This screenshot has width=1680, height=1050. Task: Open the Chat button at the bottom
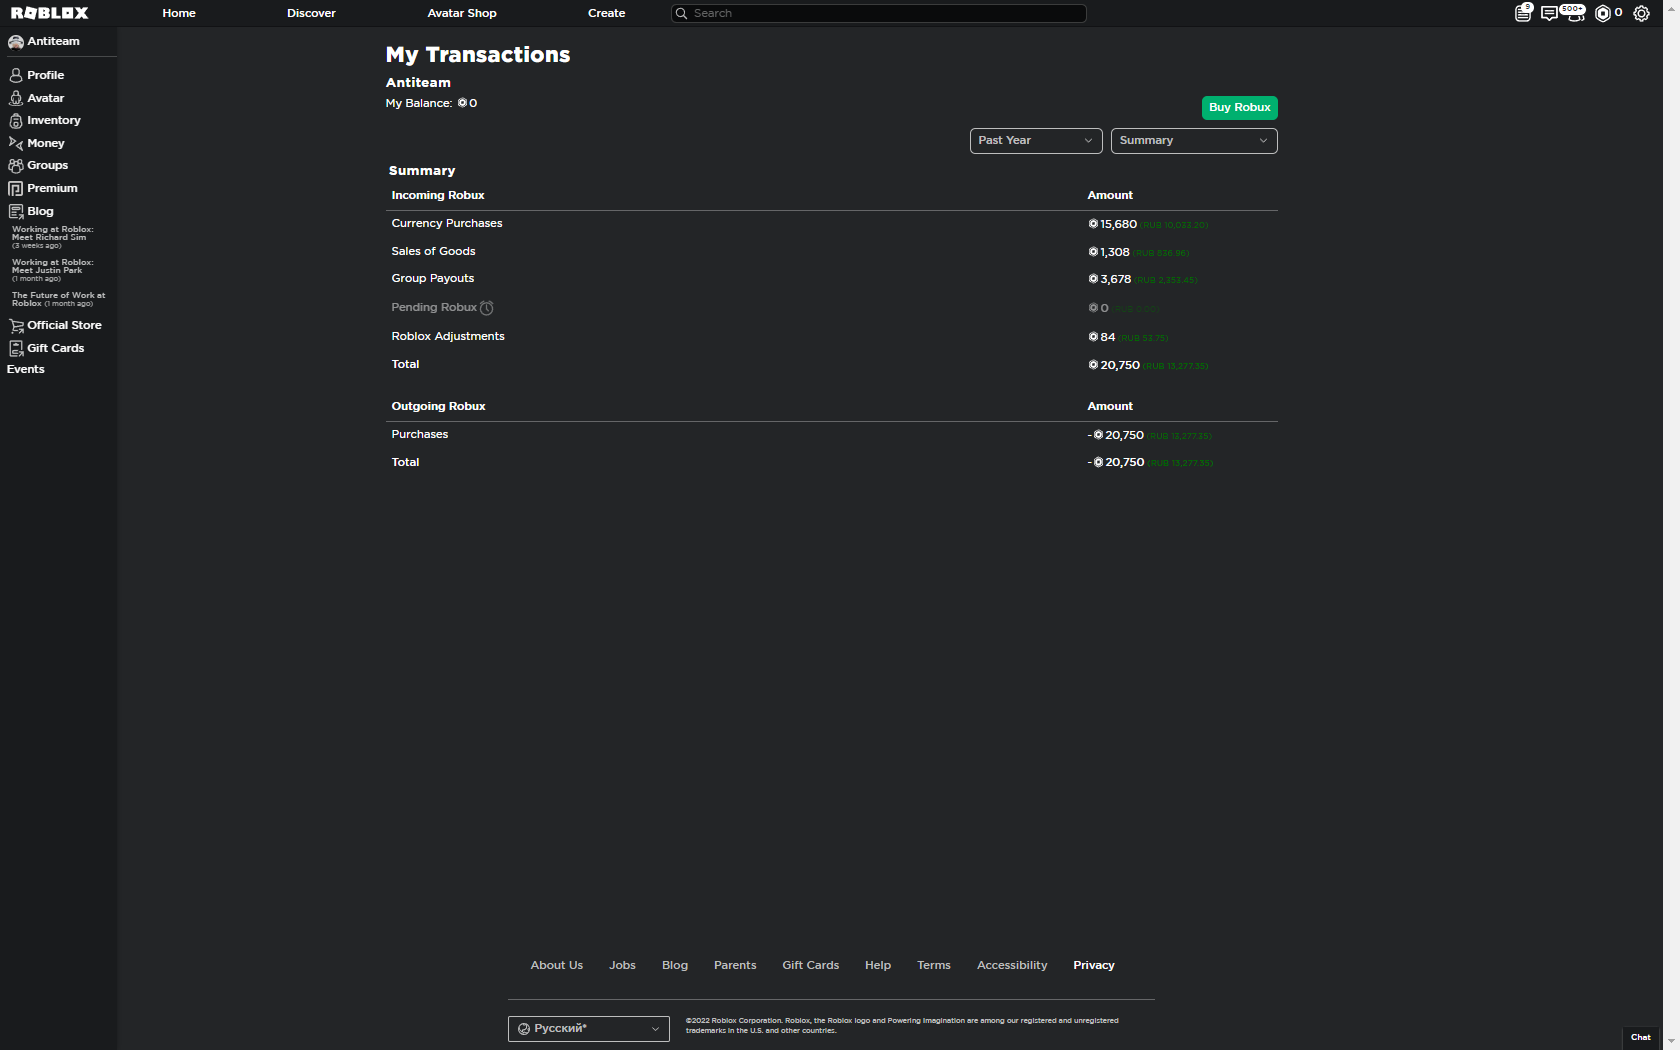[1641, 1037]
